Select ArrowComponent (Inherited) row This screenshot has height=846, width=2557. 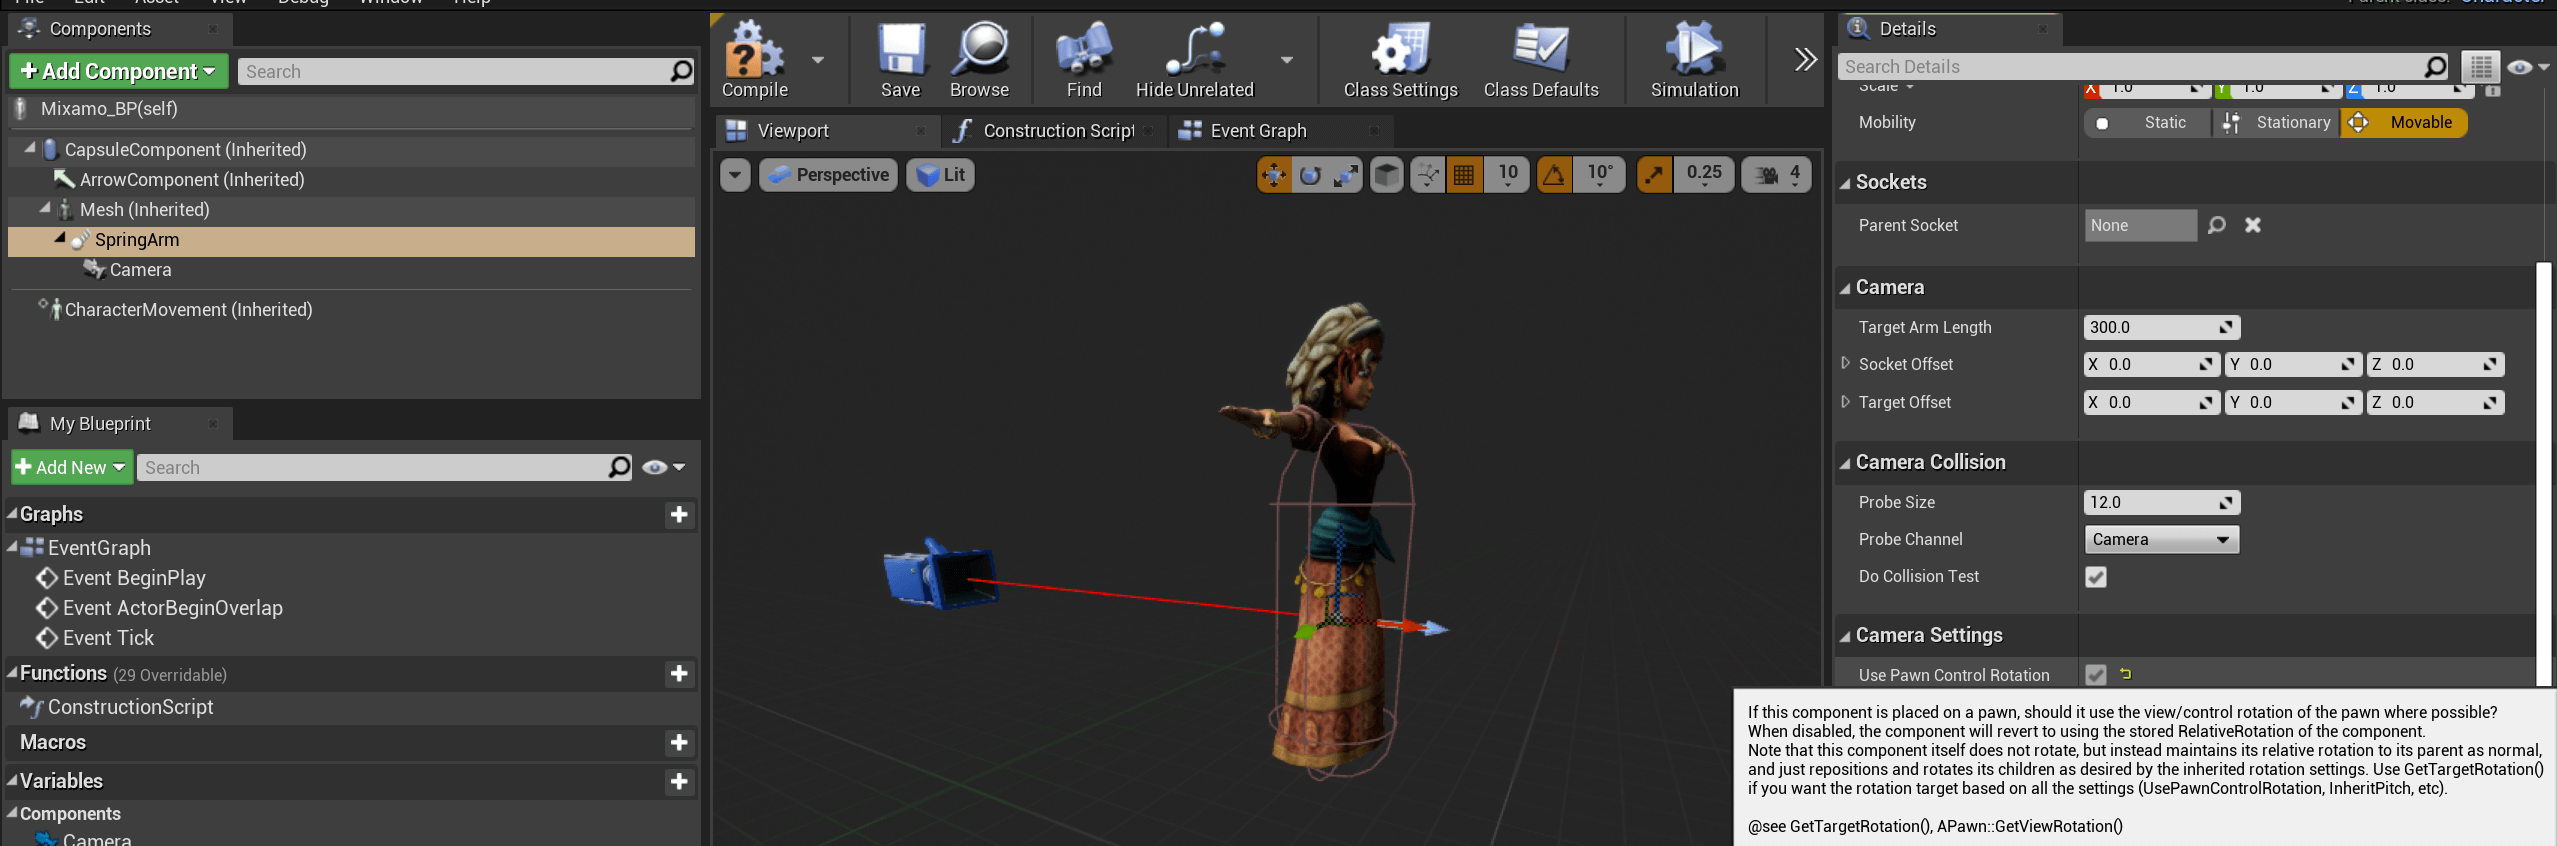click(350, 180)
